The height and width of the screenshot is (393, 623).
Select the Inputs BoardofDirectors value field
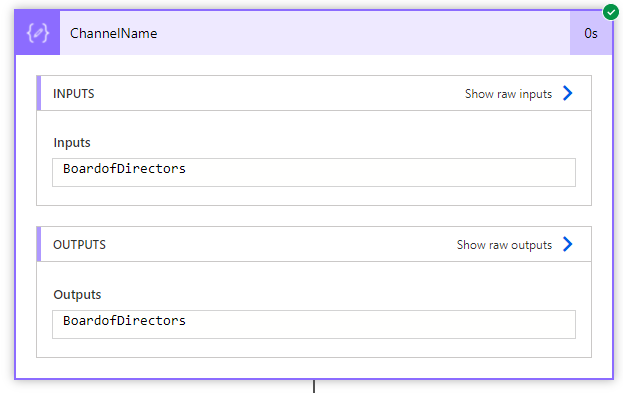pos(314,172)
